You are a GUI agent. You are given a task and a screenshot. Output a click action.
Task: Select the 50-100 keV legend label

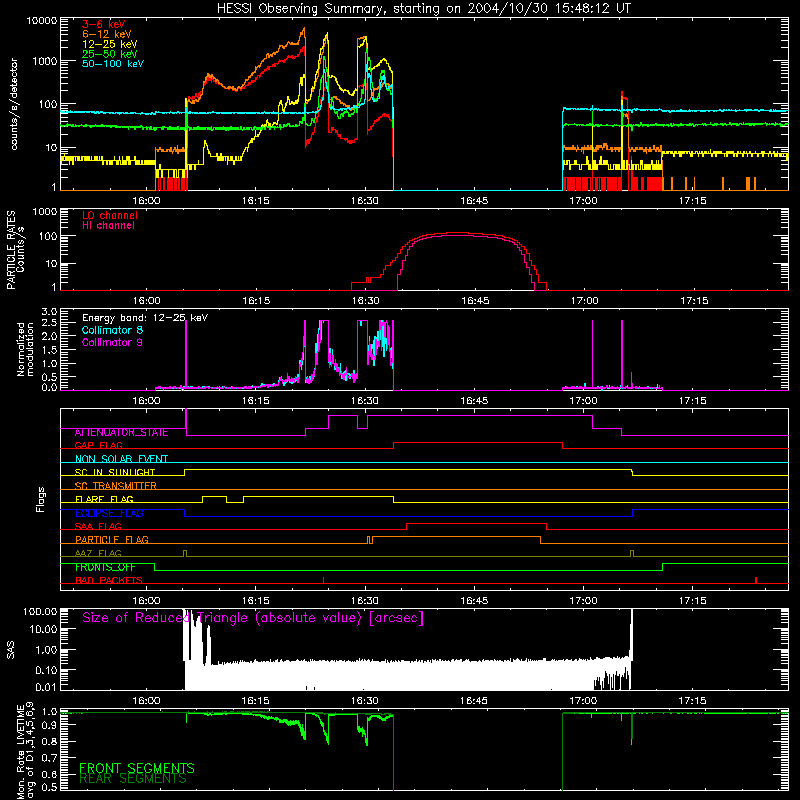pyautogui.click(x=113, y=64)
